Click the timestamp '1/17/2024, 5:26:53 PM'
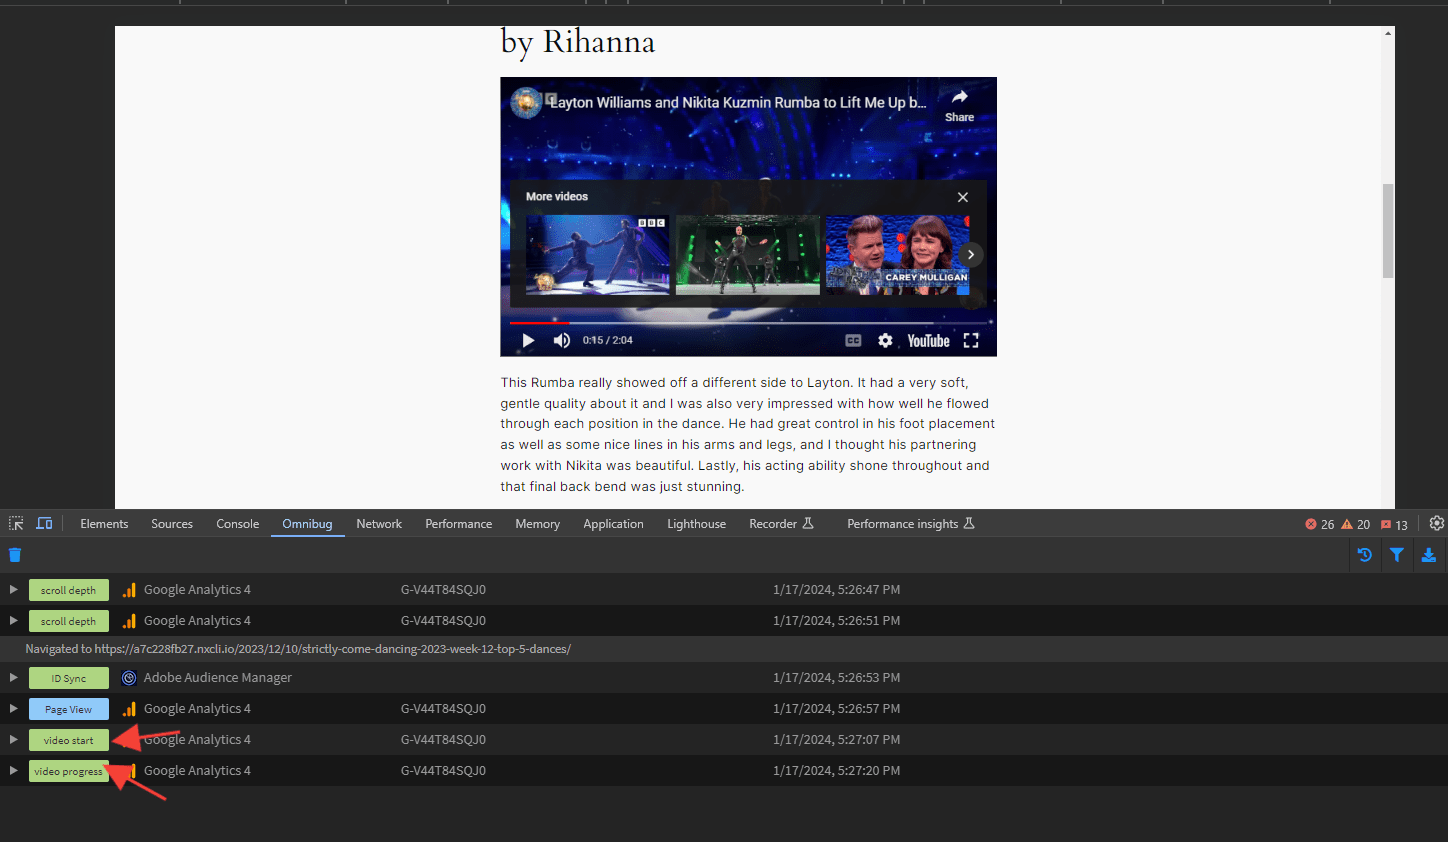1448x842 pixels. [836, 678]
